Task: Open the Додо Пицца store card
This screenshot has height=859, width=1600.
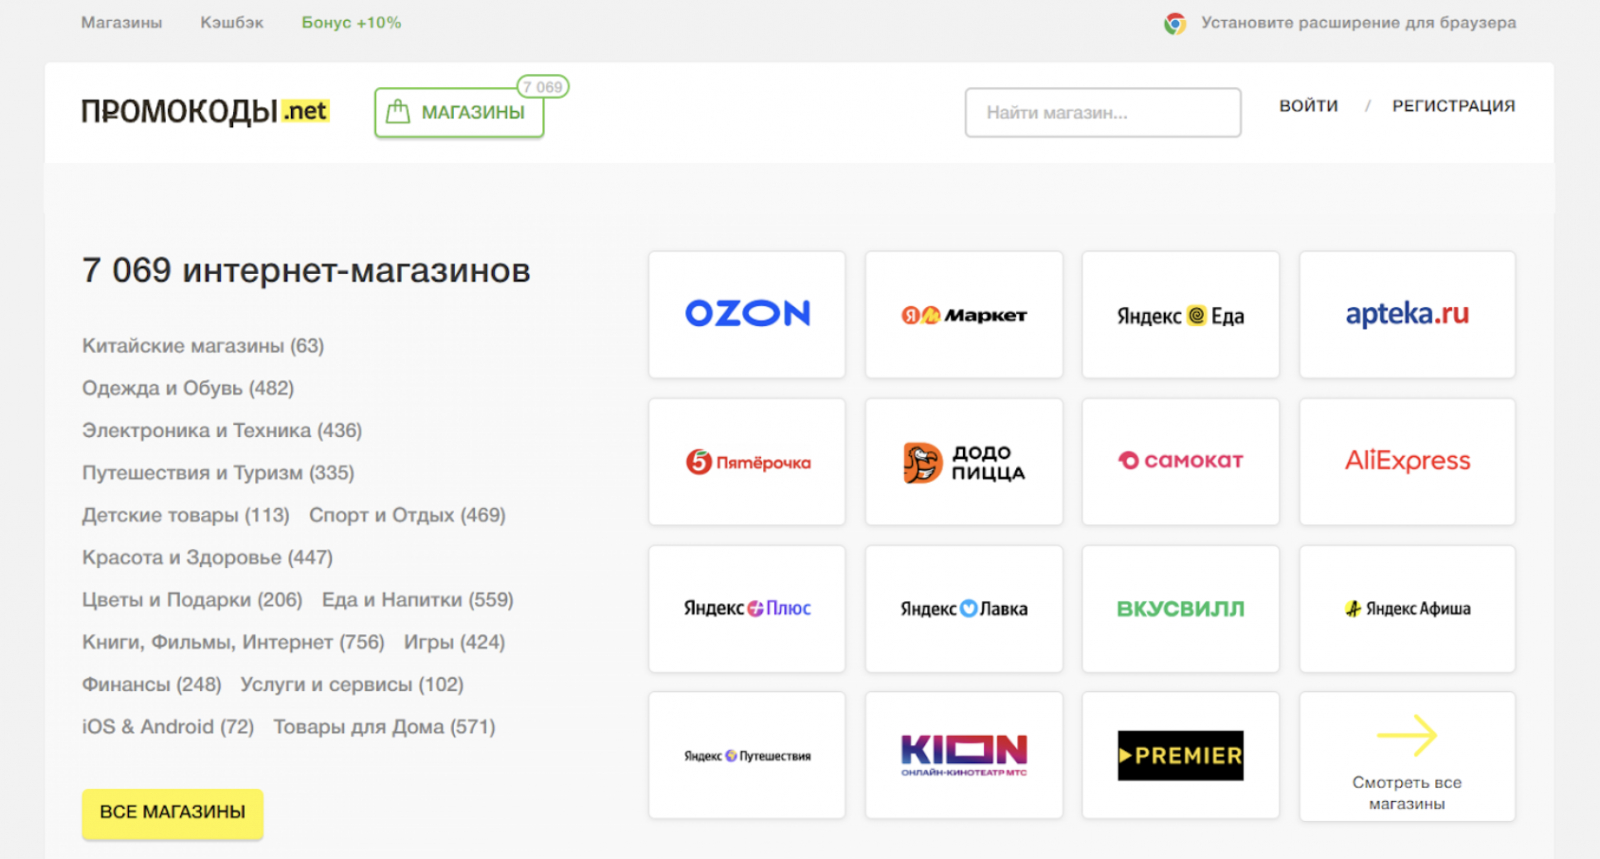Action: [x=964, y=461]
